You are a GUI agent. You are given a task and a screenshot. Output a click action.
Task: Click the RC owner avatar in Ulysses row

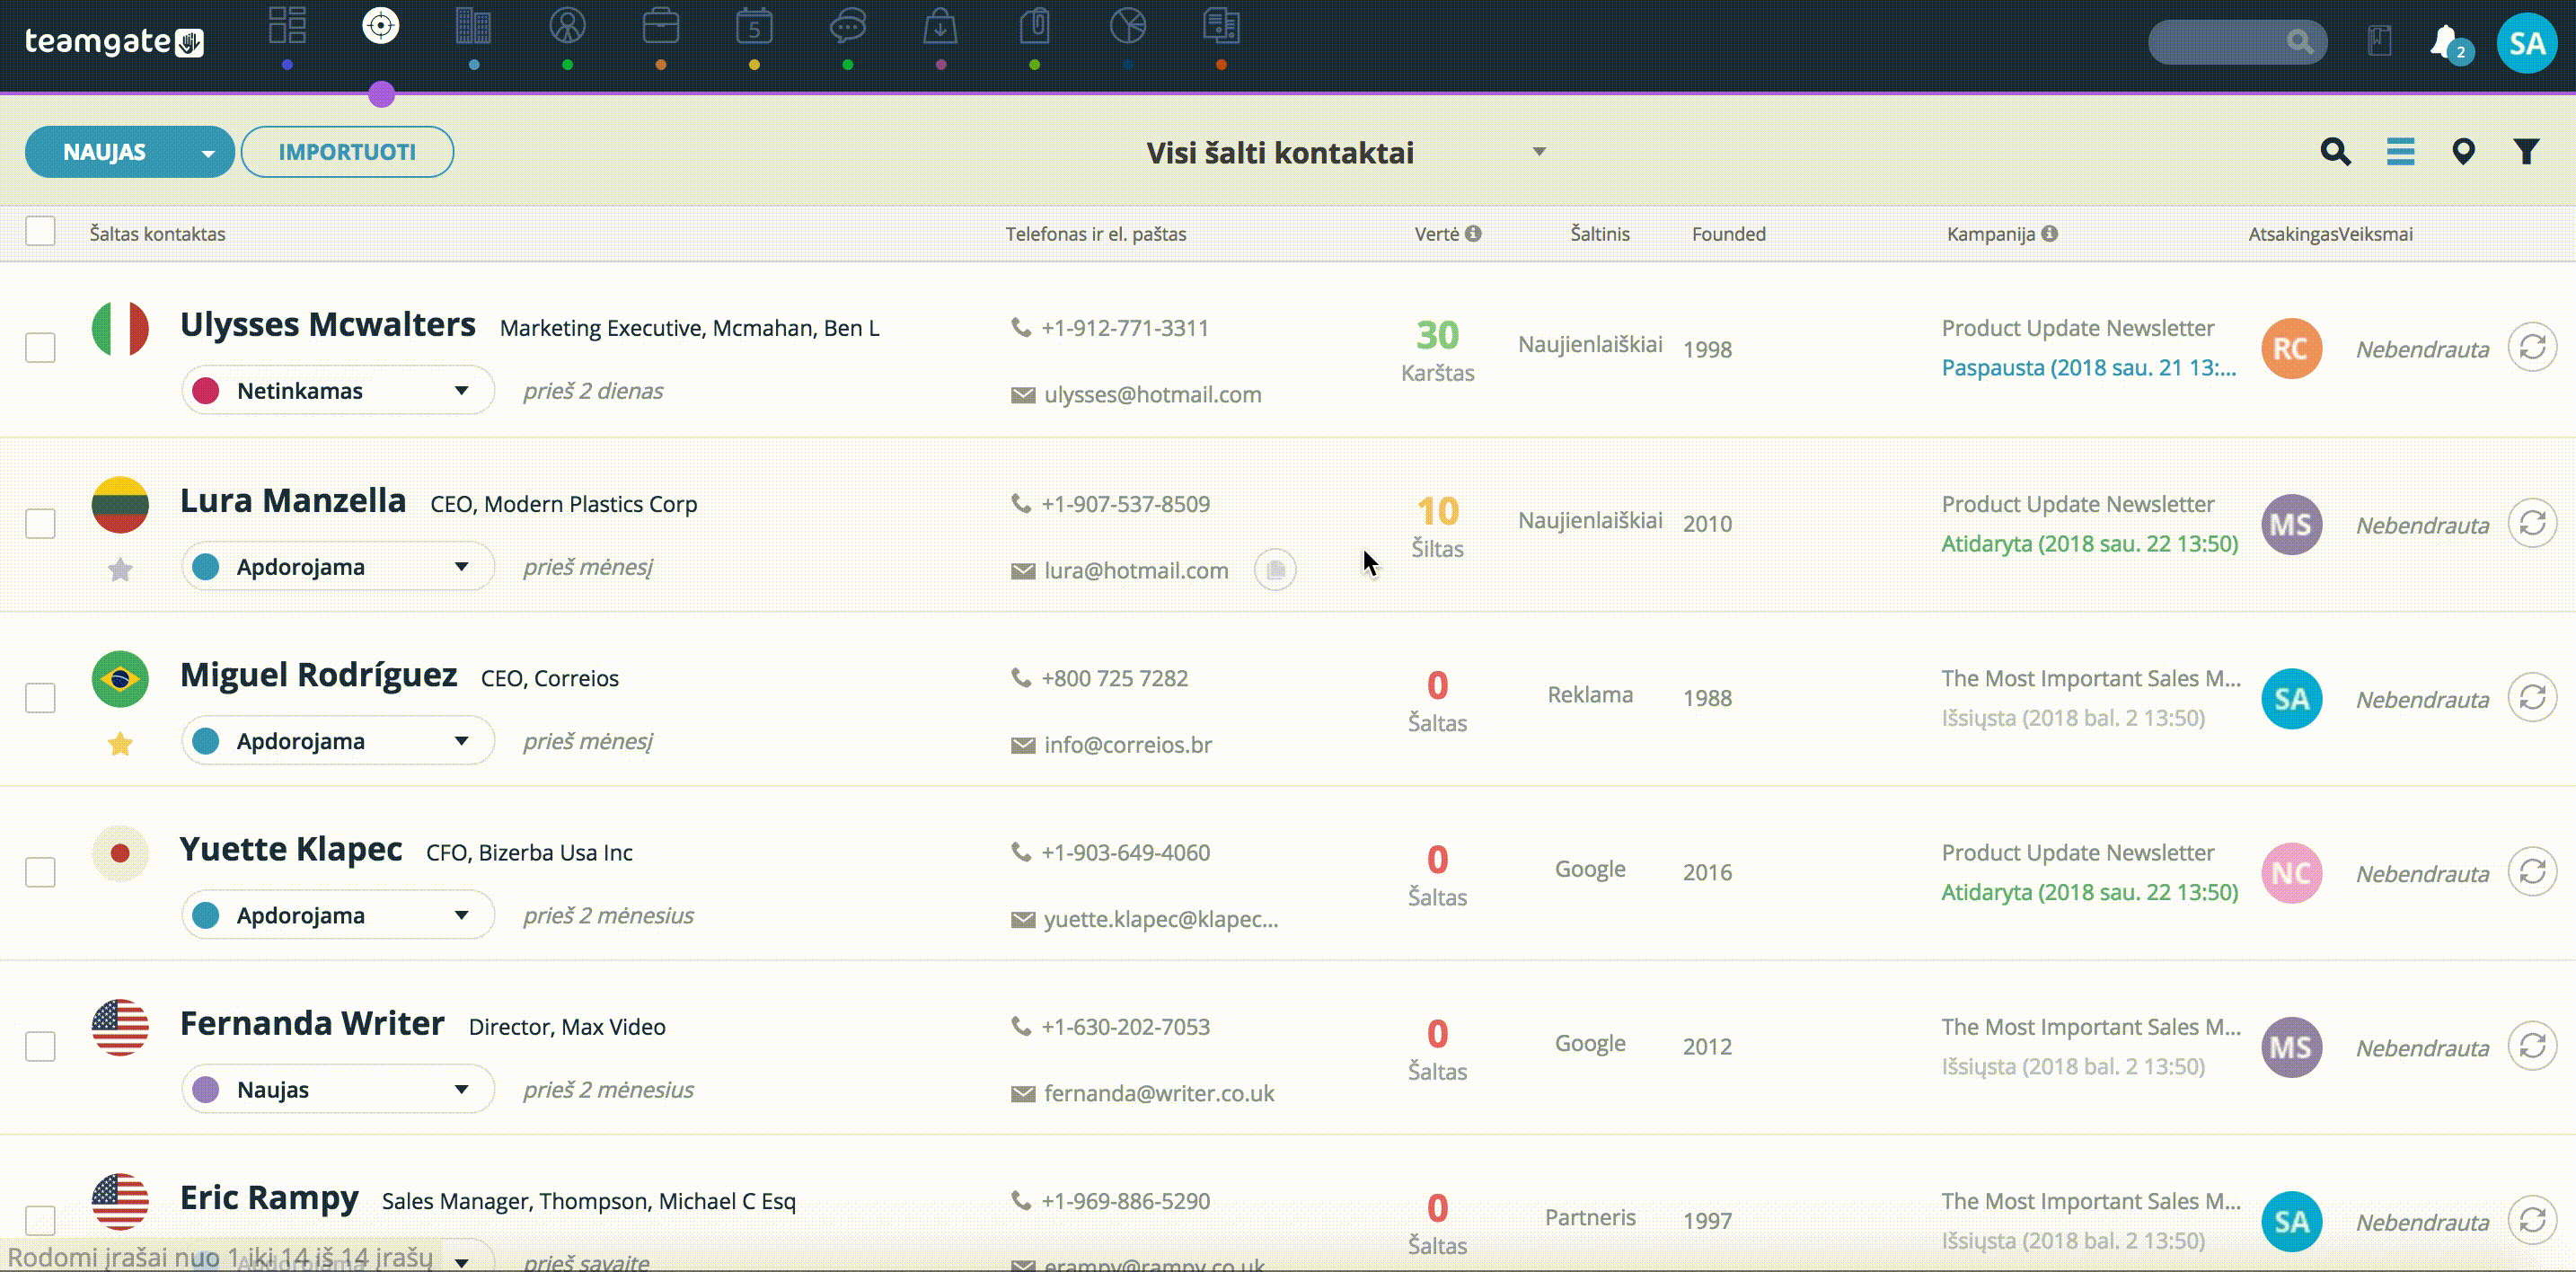click(x=2291, y=348)
